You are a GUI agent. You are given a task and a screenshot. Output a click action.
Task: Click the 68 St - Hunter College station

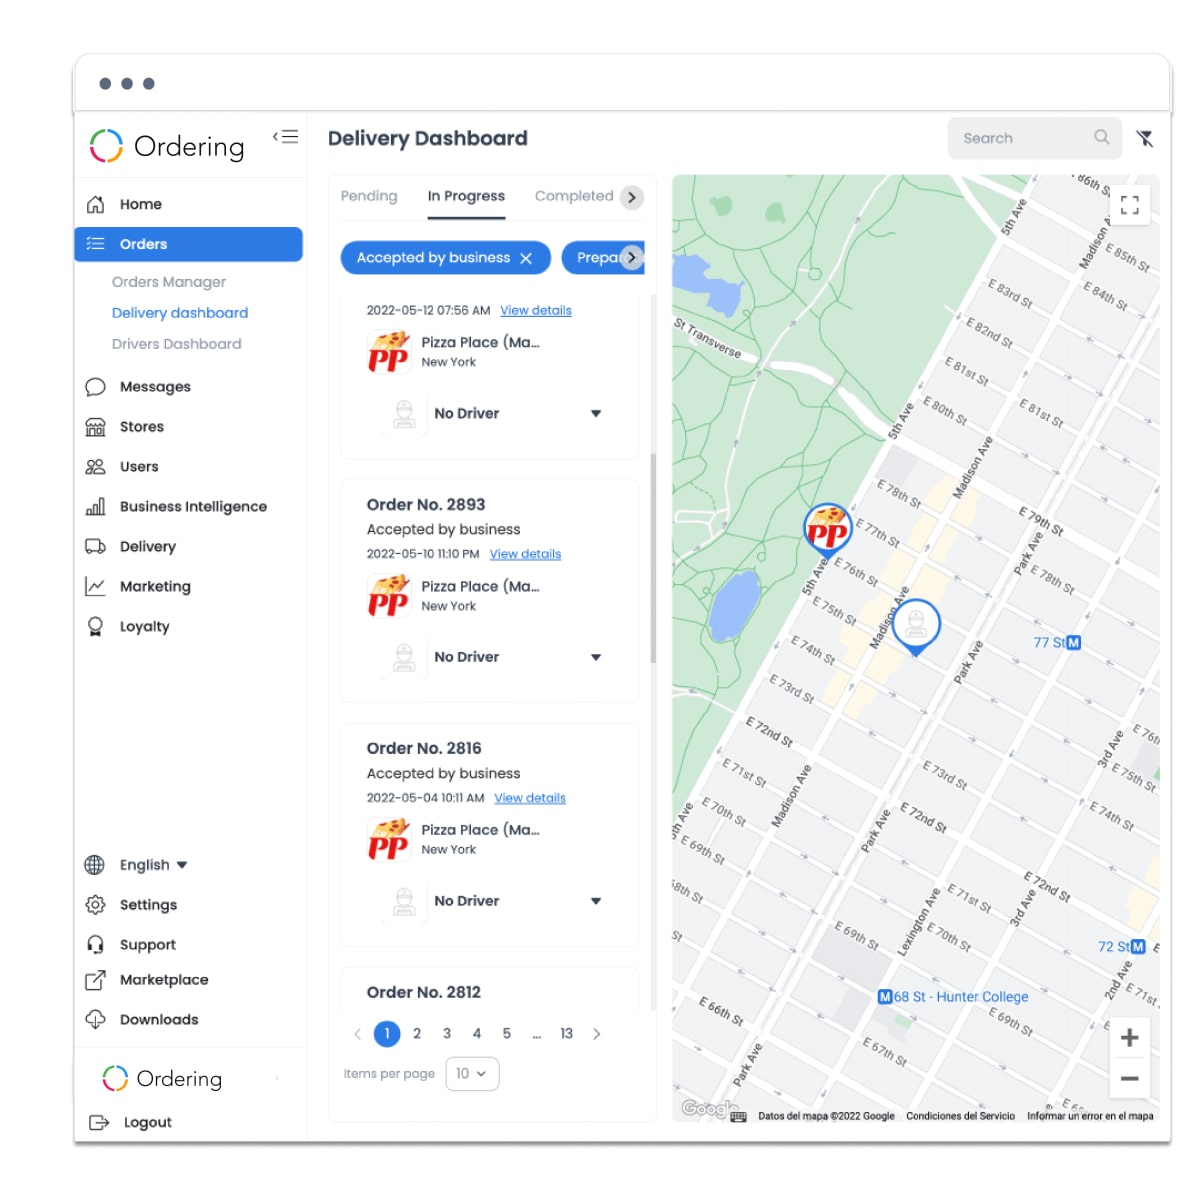click(953, 997)
